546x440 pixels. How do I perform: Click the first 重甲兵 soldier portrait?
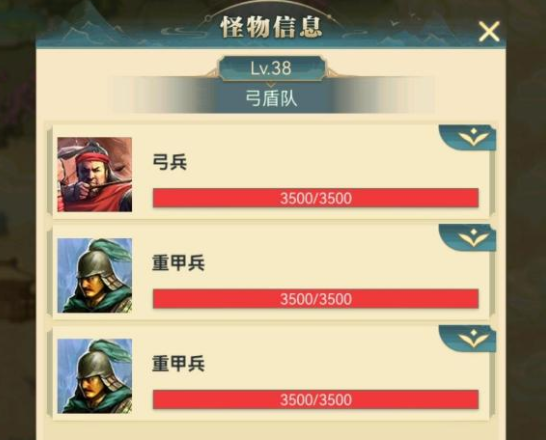pos(95,275)
